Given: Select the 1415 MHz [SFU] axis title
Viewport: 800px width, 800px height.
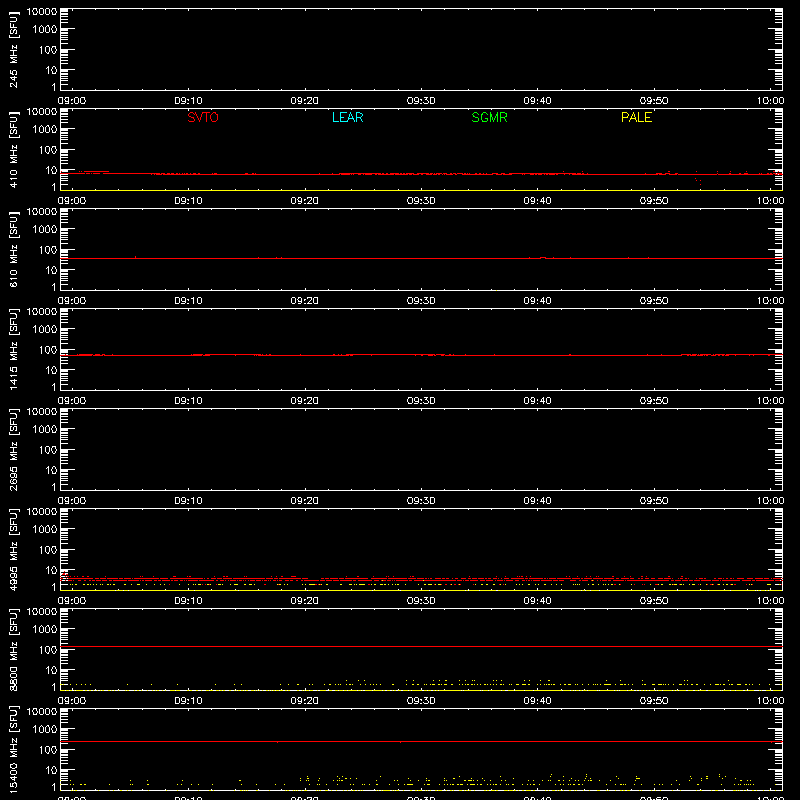Looking at the screenshot, I should point(13,349).
